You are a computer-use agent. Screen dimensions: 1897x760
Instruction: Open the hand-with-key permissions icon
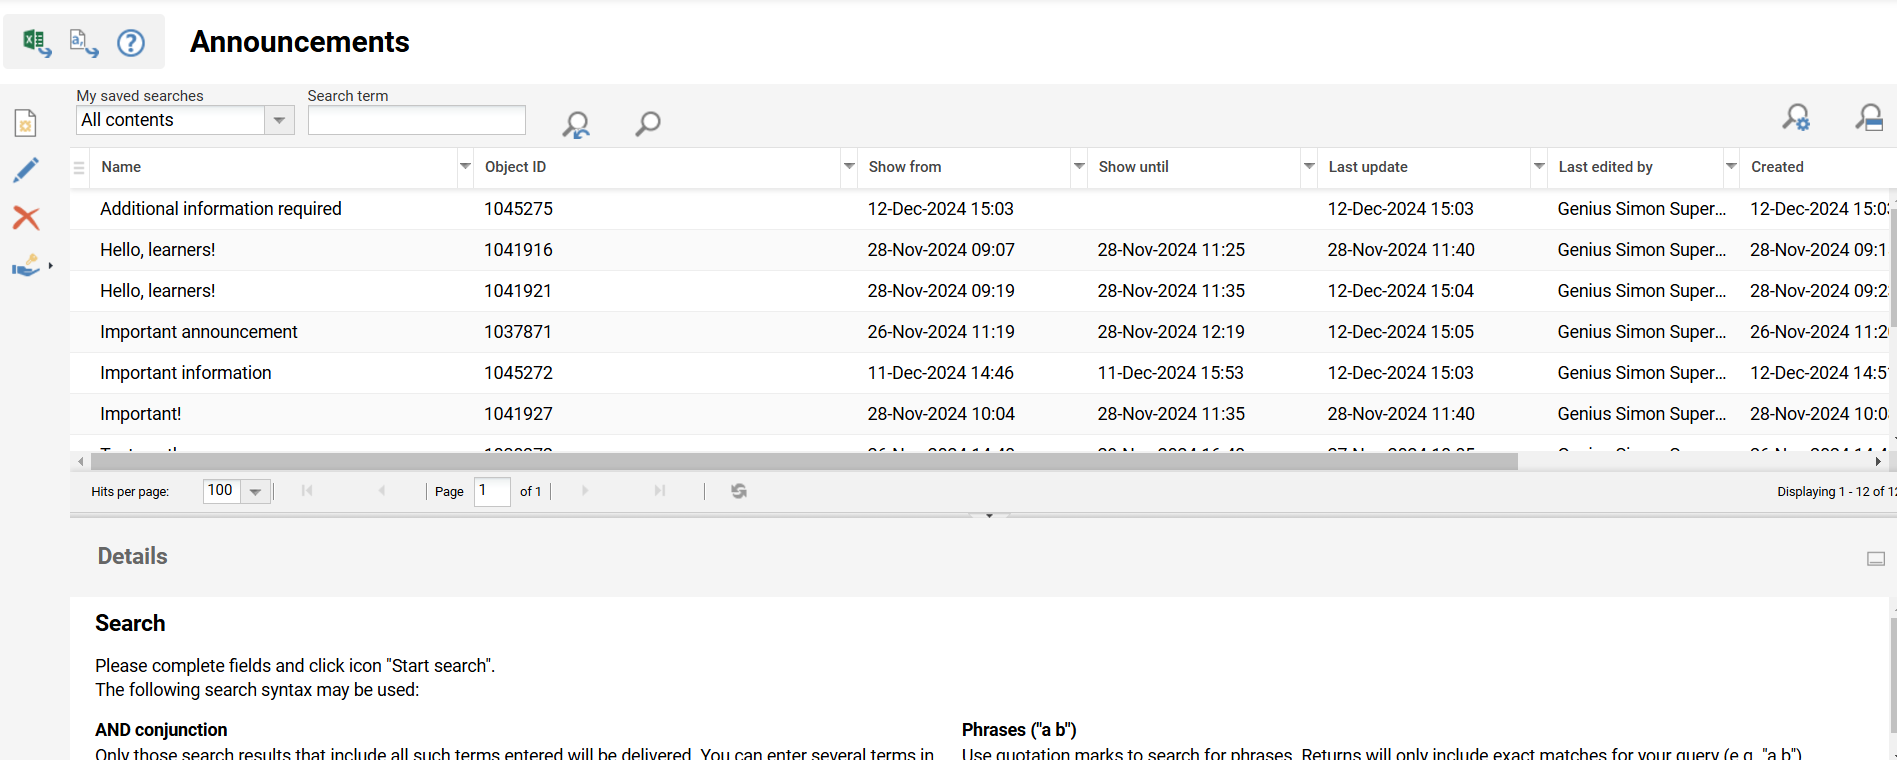tap(26, 266)
